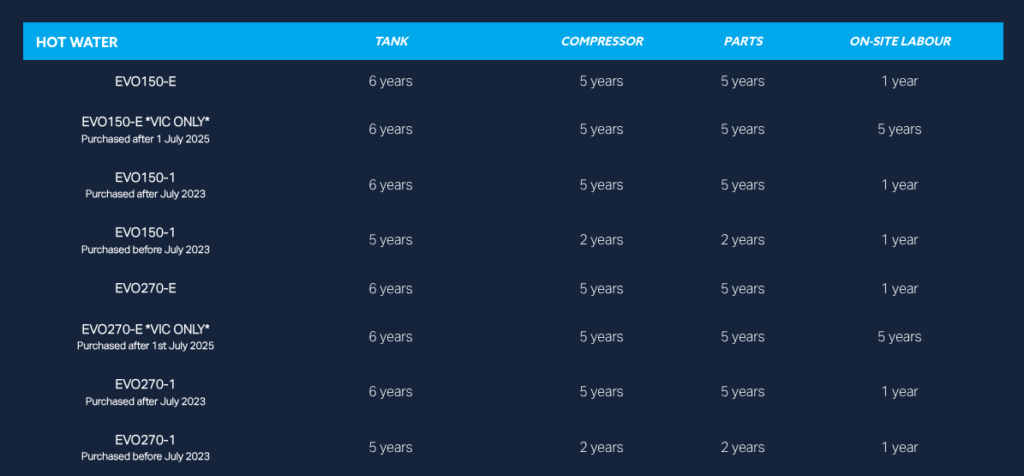Click 'Purchased after 1 July 2025' note
Viewport: 1024px width, 476px height.
(145, 139)
